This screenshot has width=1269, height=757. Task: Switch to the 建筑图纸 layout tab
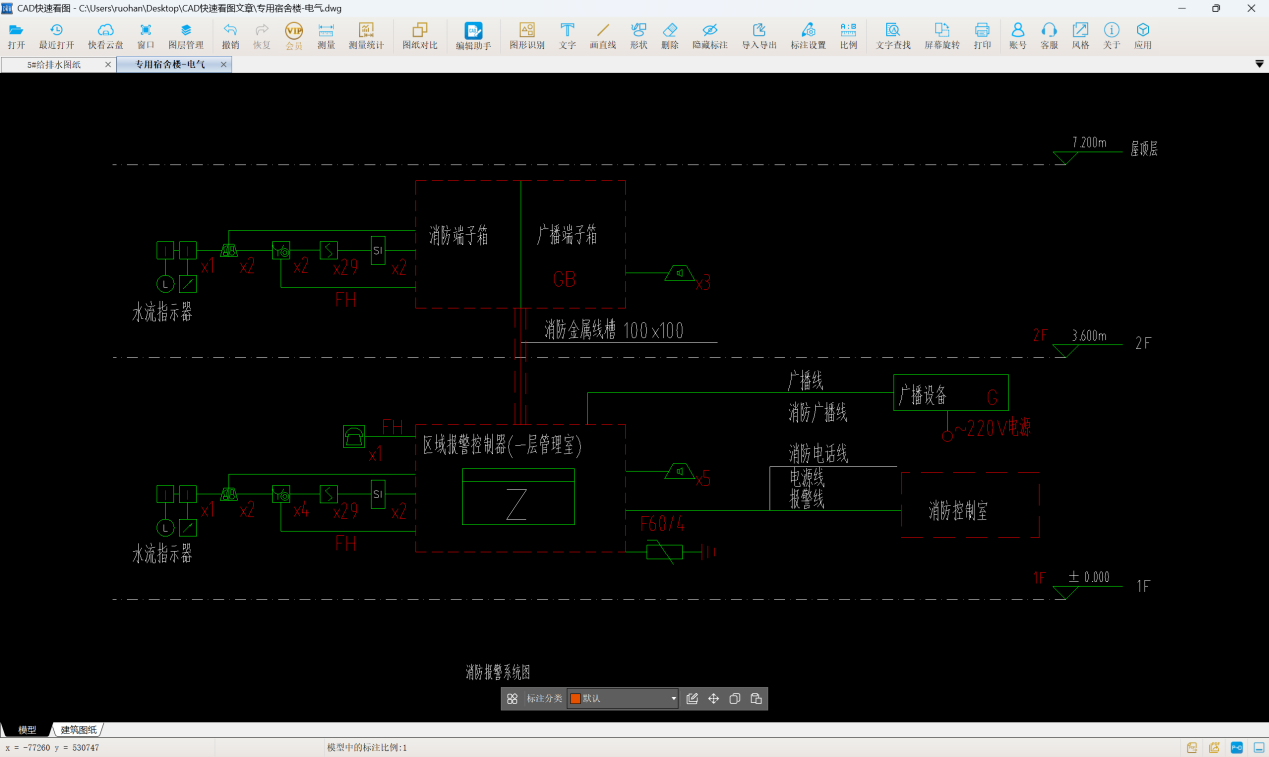coord(79,730)
